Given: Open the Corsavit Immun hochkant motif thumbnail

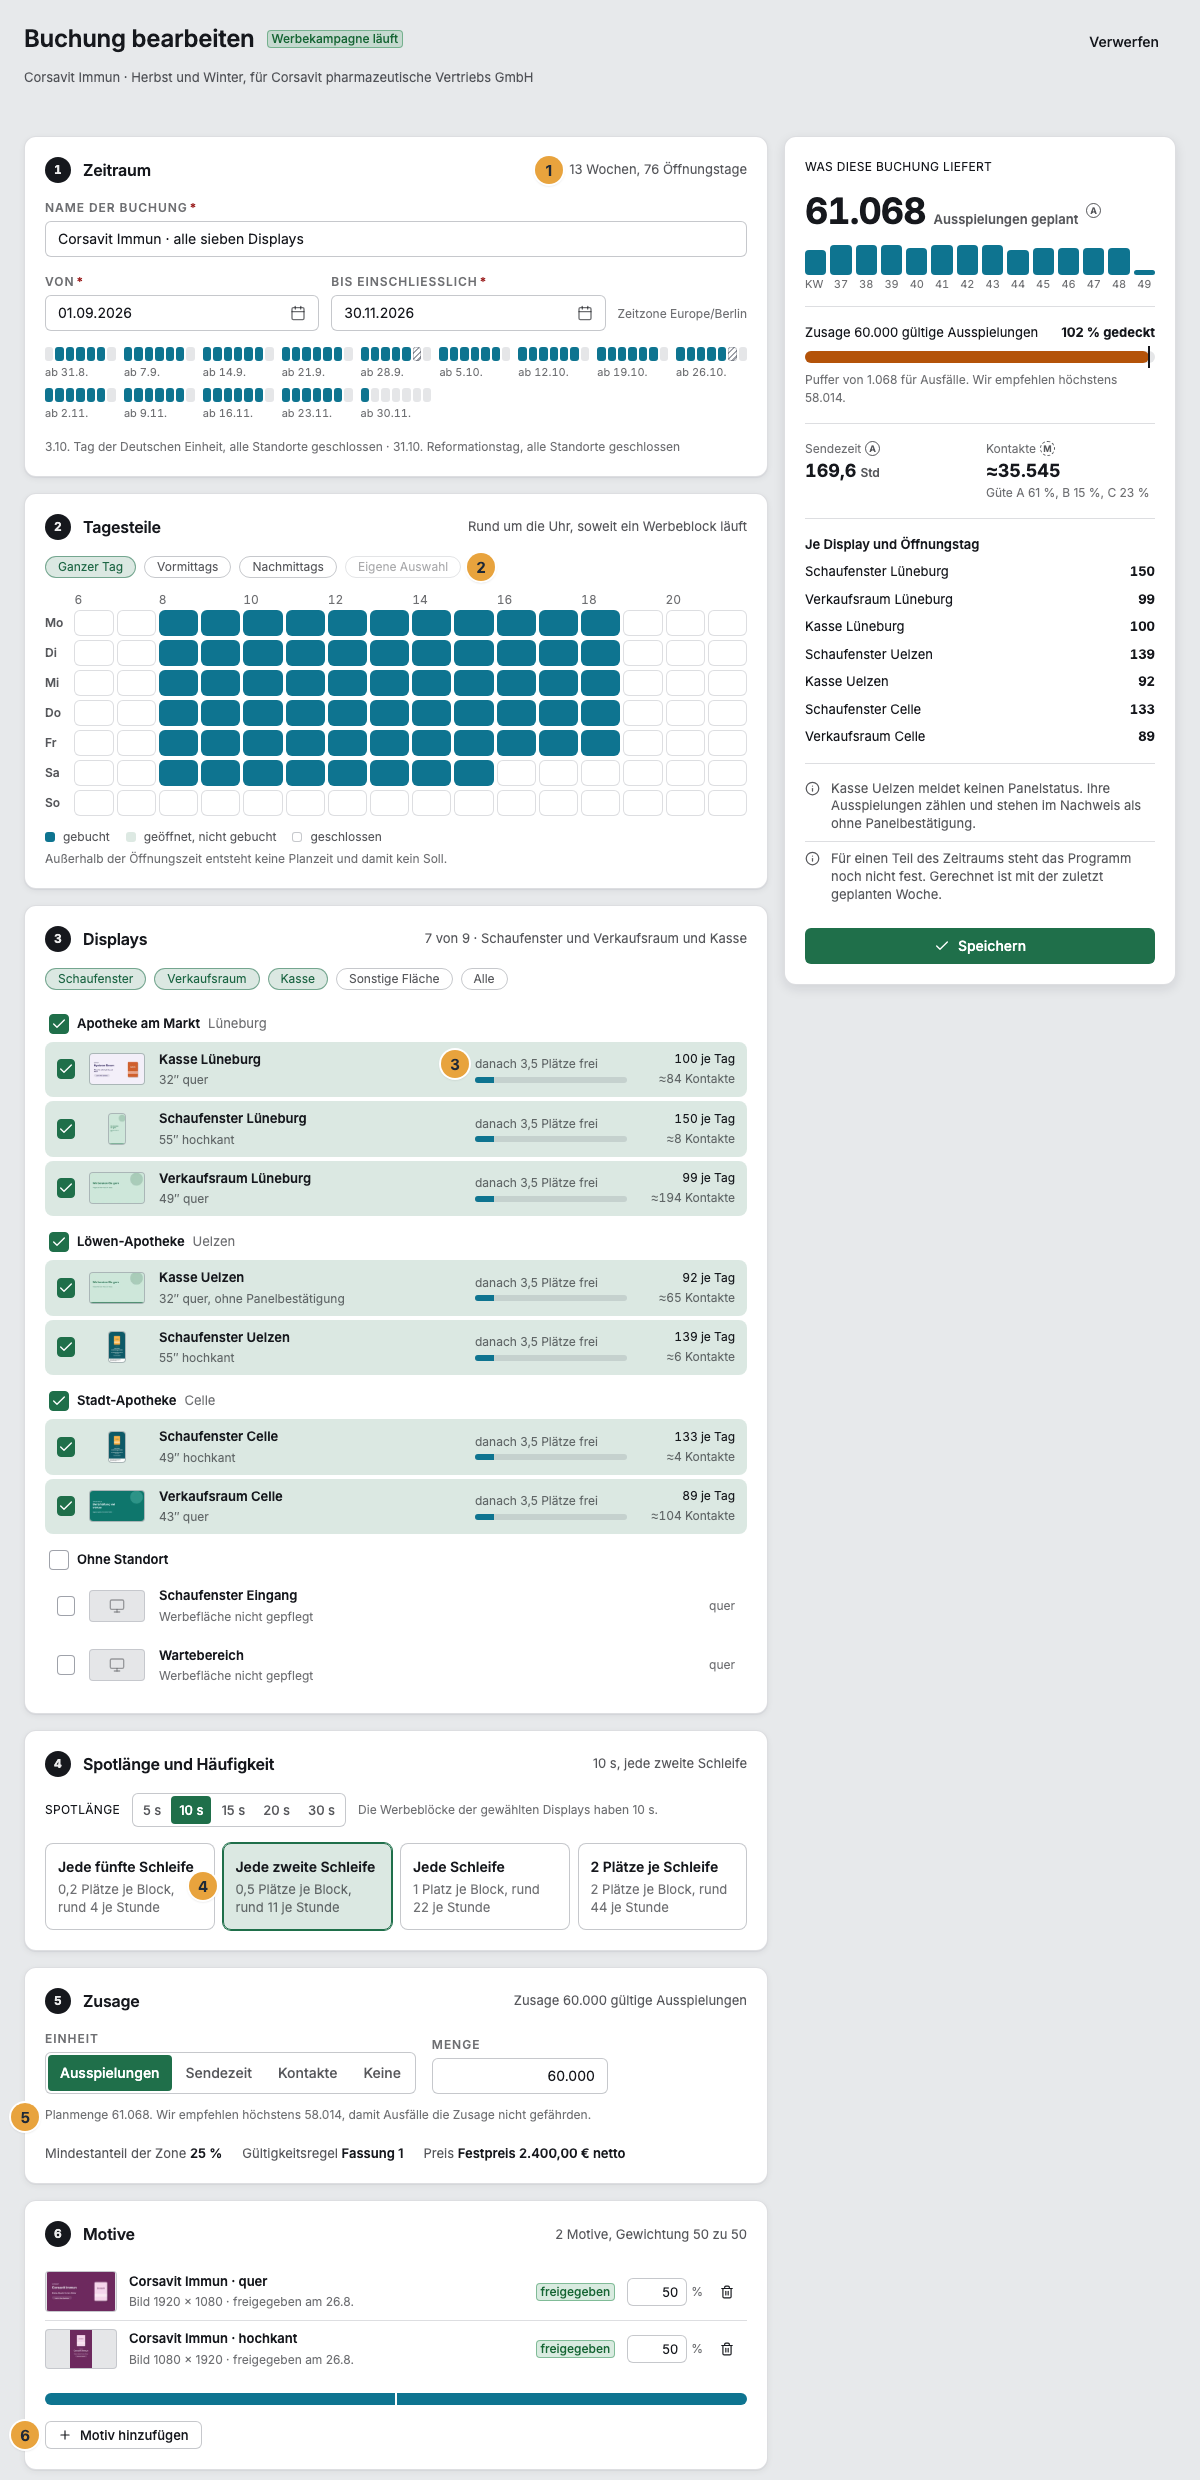Looking at the screenshot, I should pyautogui.click(x=81, y=2349).
